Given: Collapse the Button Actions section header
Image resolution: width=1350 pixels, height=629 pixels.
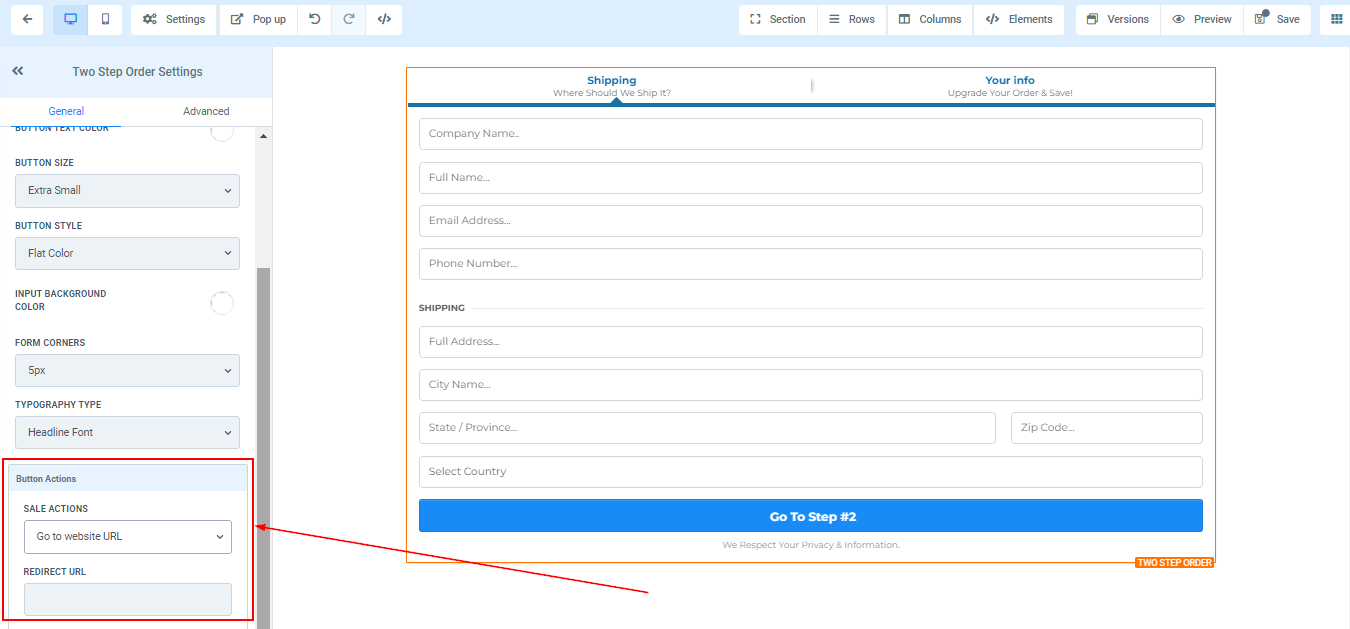Looking at the screenshot, I should (x=128, y=478).
